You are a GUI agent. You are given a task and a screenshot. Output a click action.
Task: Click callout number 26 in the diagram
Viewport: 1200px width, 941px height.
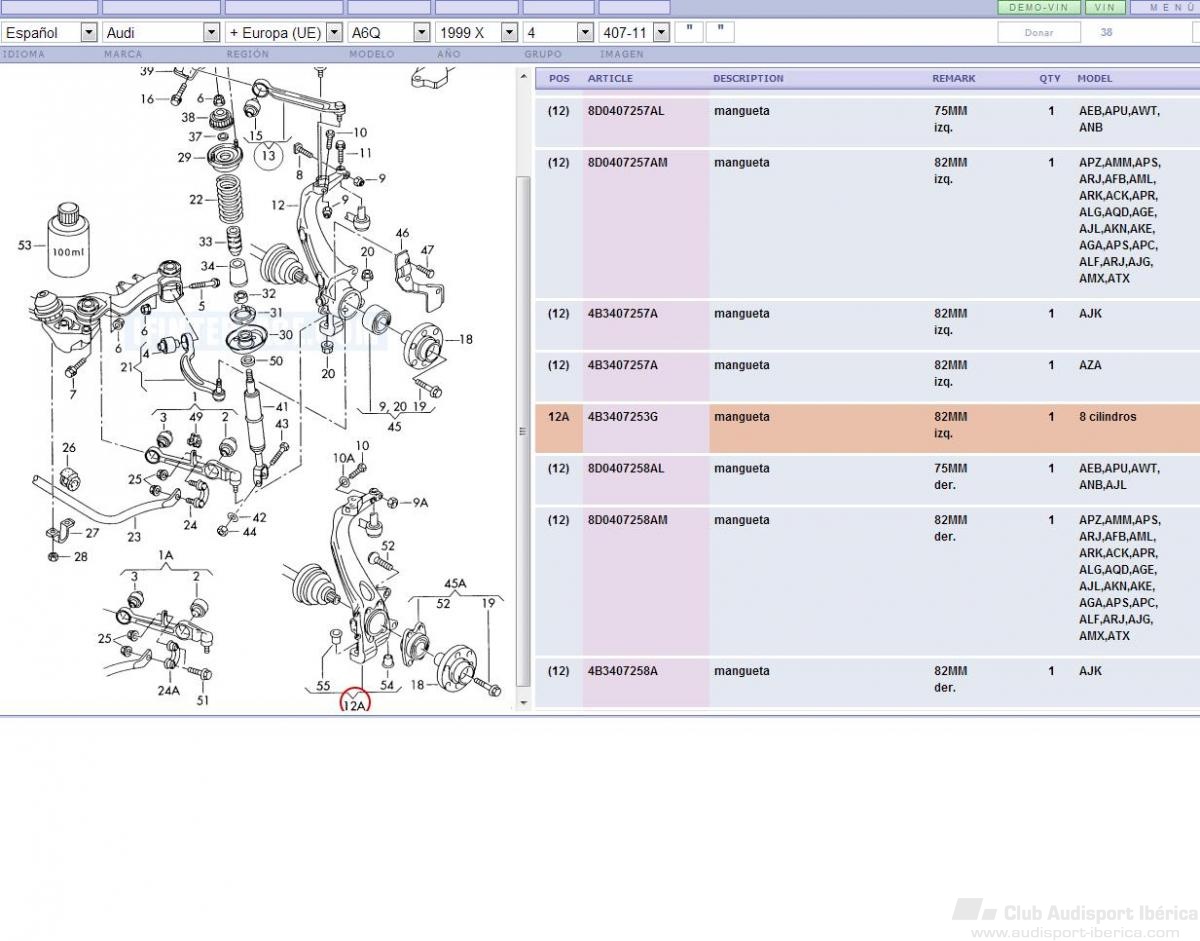tap(69, 447)
